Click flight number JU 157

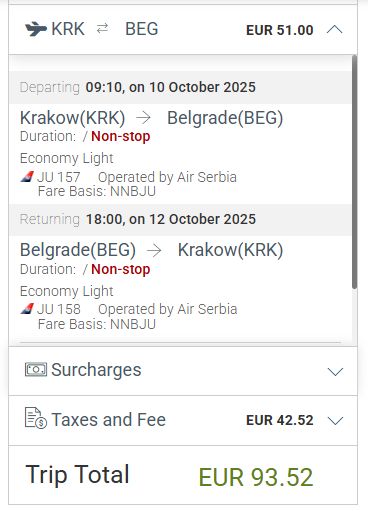(x=59, y=177)
